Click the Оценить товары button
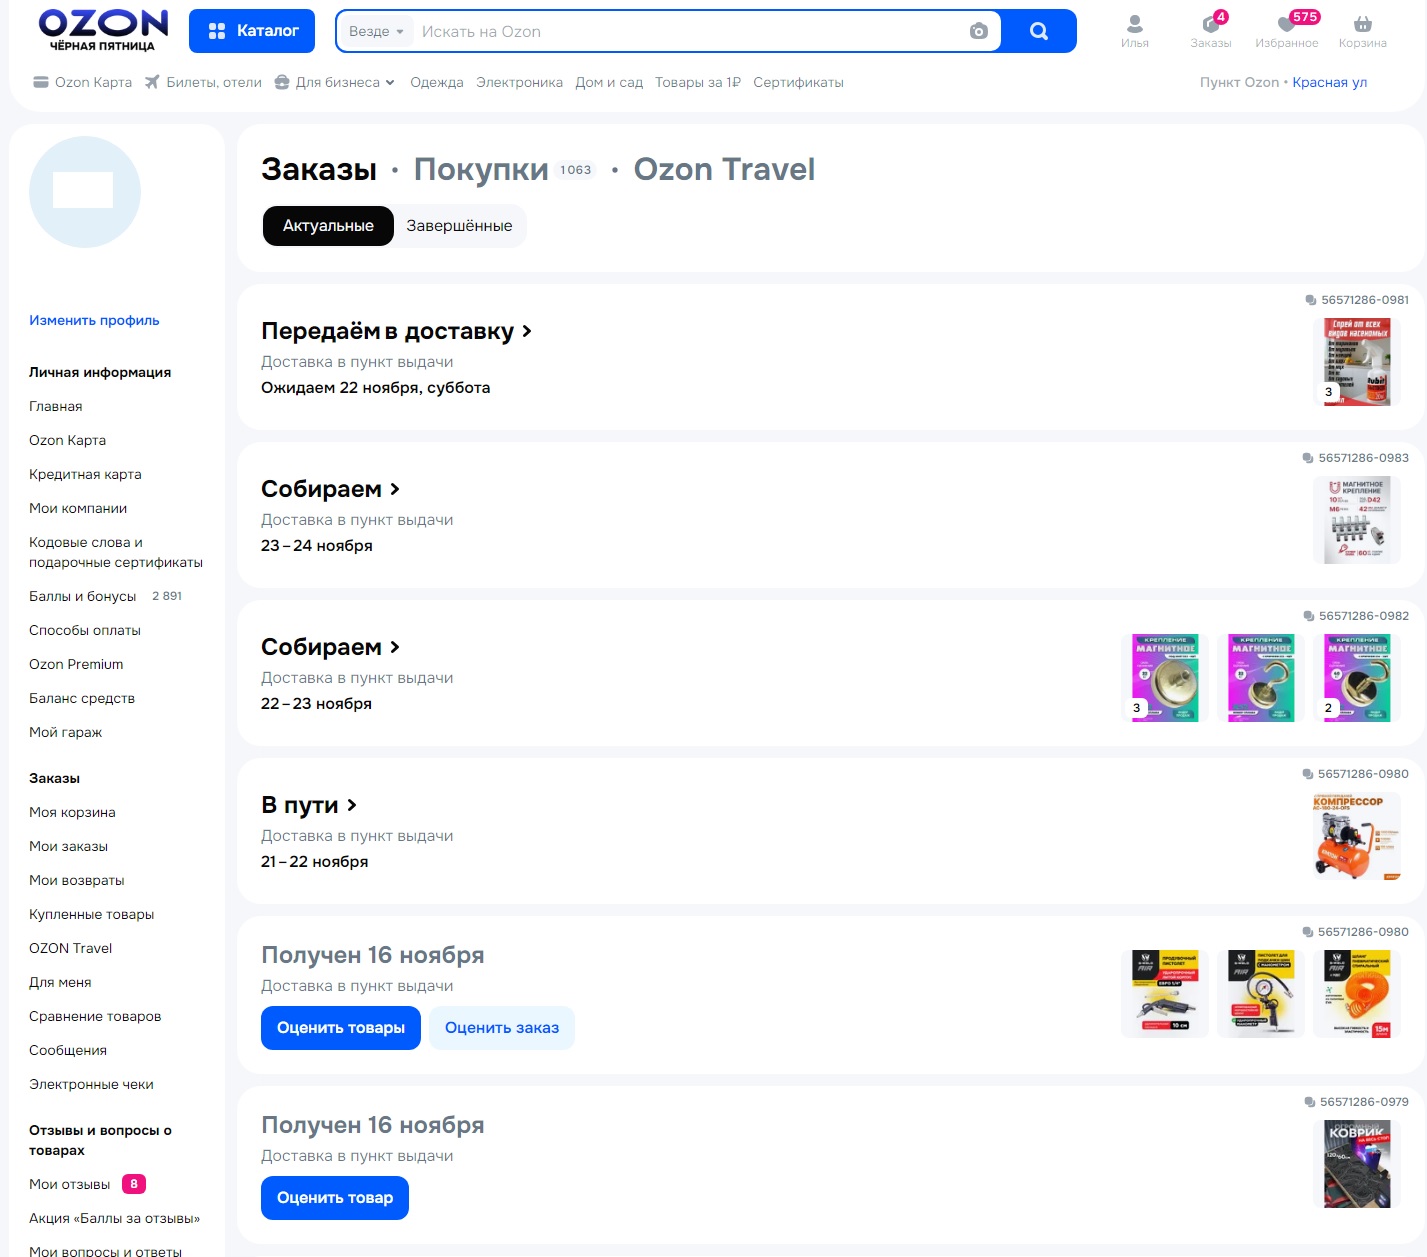1427x1257 pixels. point(341,1028)
